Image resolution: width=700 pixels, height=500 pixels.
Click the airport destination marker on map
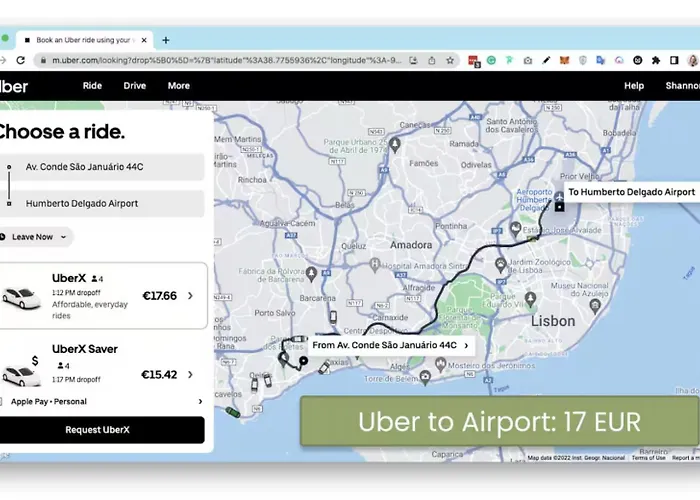[x=560, y=207]
